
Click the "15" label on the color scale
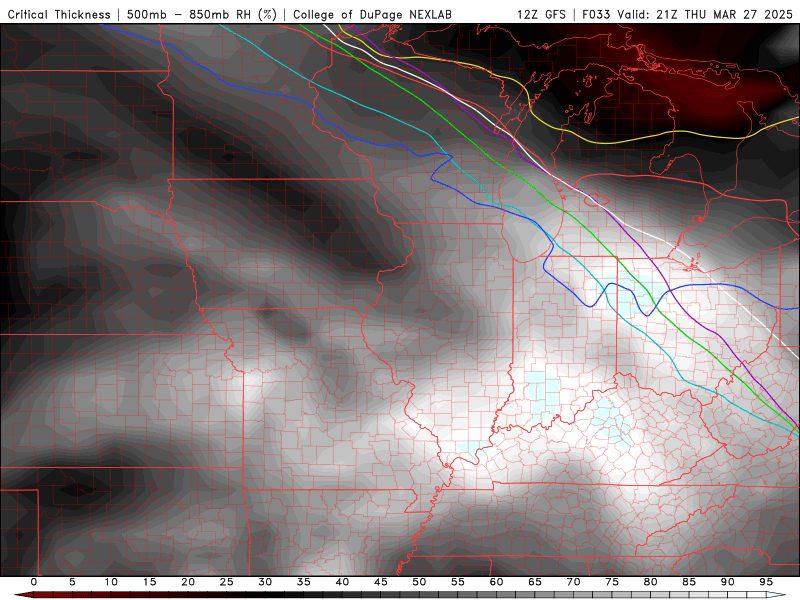point(149,582)
